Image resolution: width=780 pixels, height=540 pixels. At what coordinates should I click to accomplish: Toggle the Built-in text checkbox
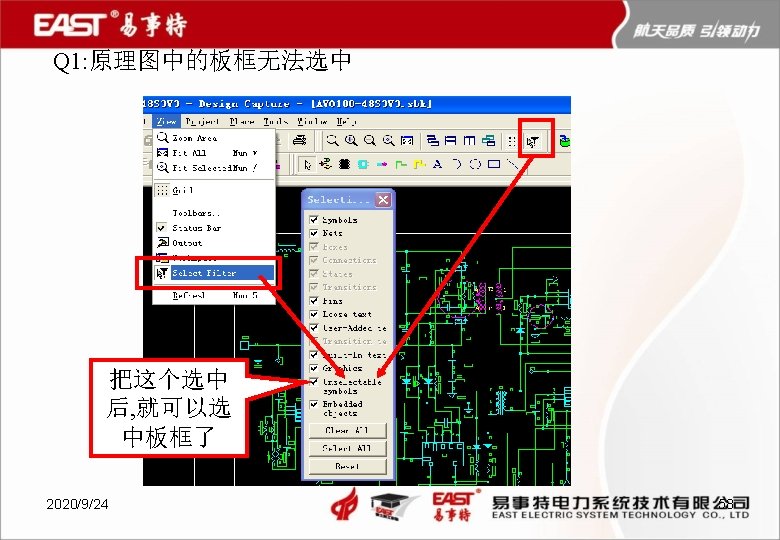click(313, 355)
